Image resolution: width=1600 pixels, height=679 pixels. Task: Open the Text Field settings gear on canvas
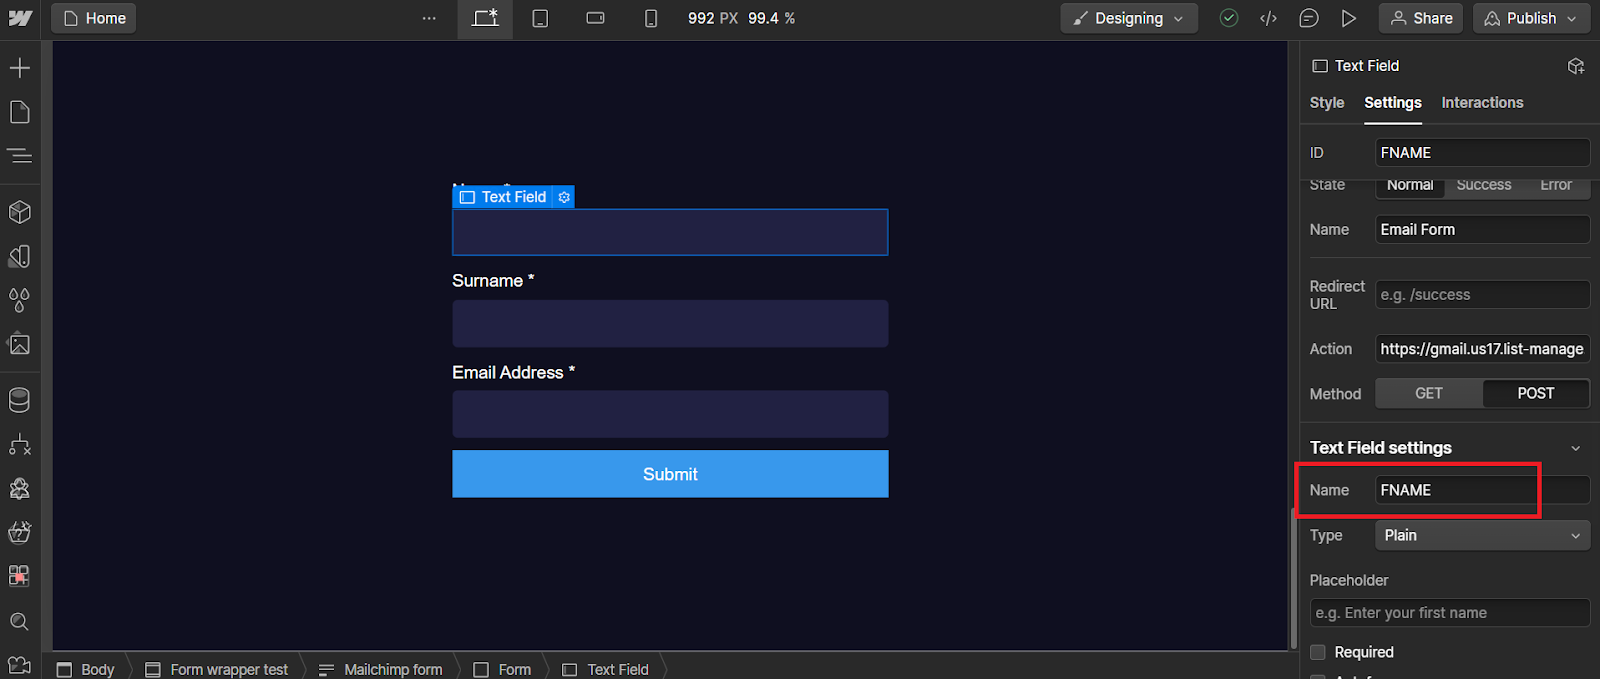point(564,197)
